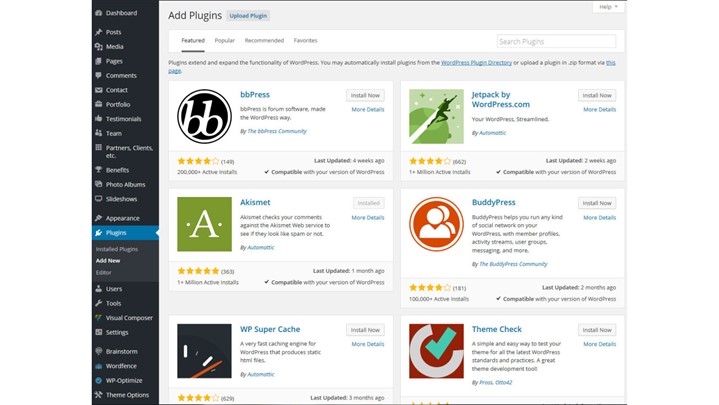Click the Brainstorm icon in sidebar
Viewport: 719px width, 405px height.
(99, 351)
